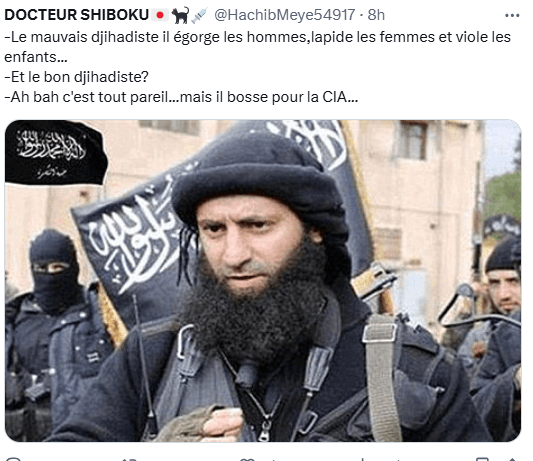Click the black cat emoji
Screen dimensions: 533x461
(x=180, y=16)
